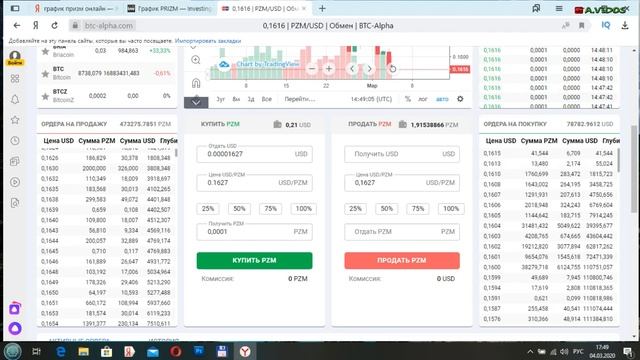
Task: Click Импортировать закладки link
Action: [x=208, y=41]
